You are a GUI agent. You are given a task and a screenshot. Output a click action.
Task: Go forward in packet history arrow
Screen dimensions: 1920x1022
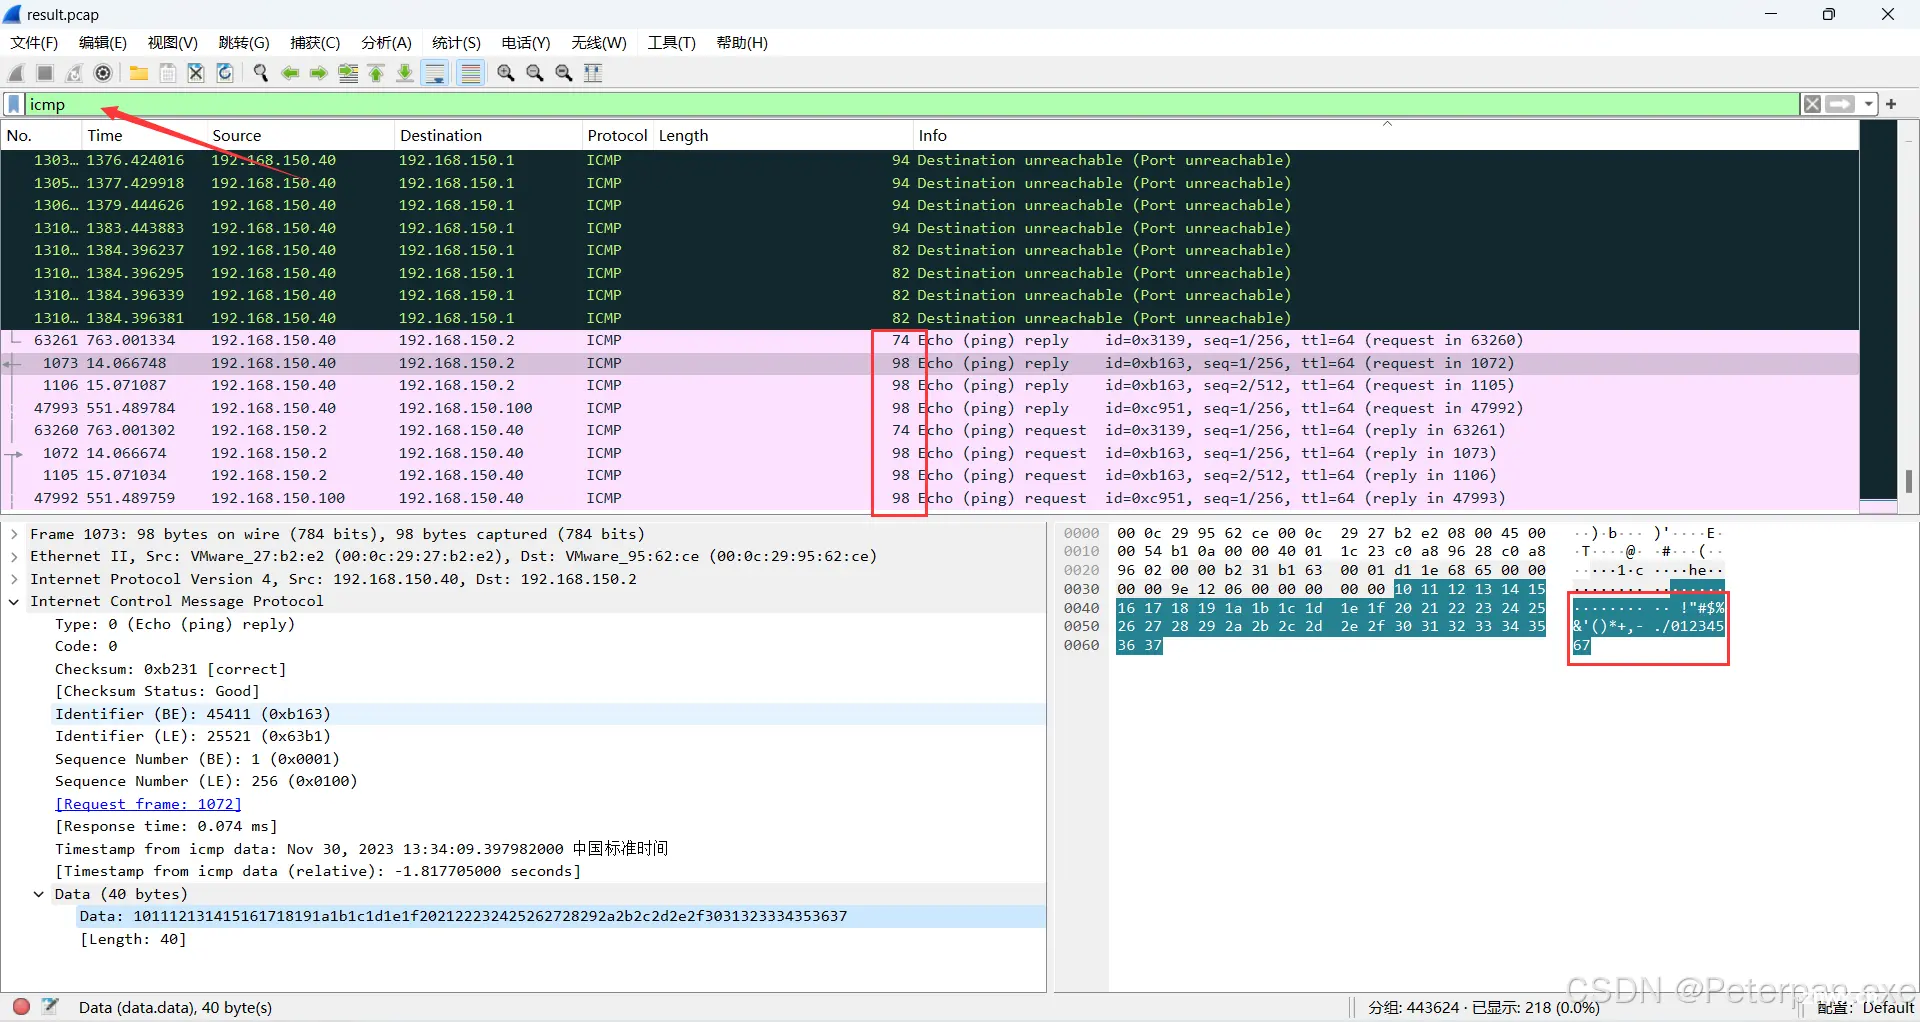coord(319,73)
